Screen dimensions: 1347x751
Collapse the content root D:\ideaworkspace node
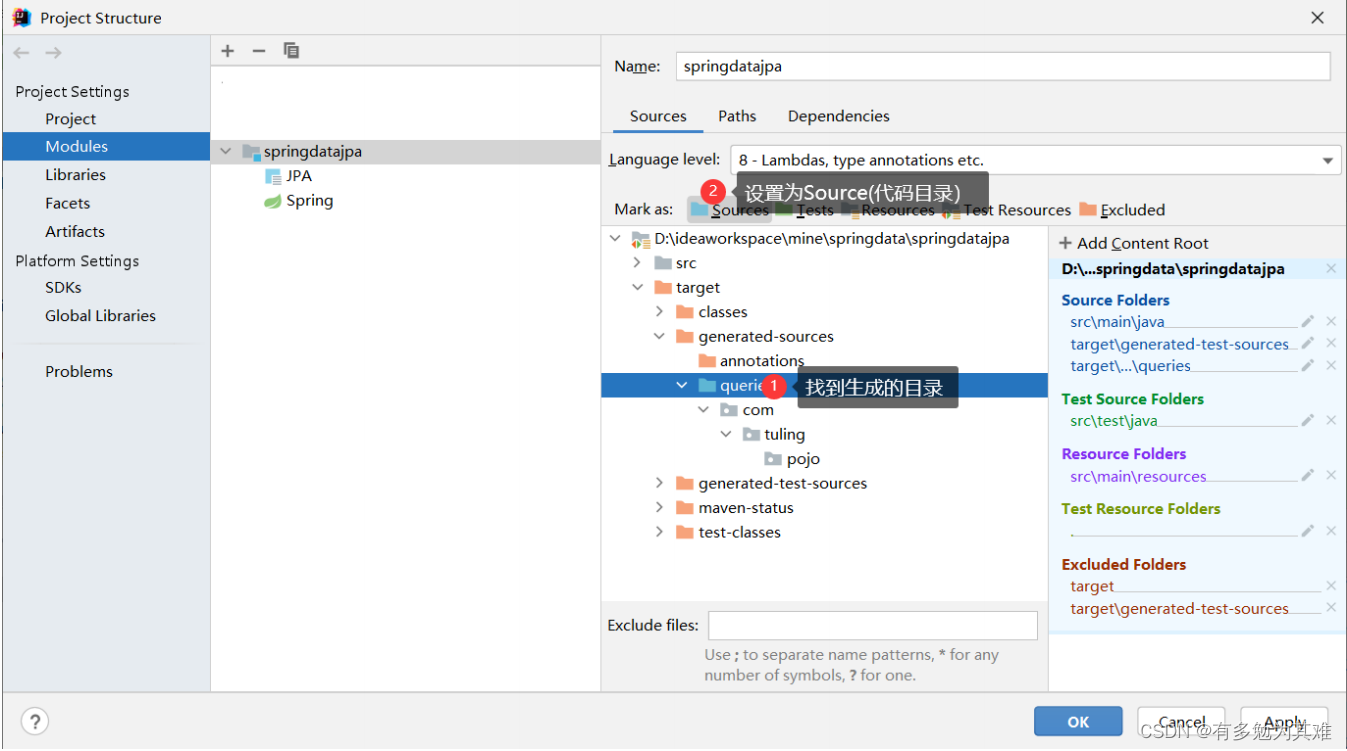point(615,239)
